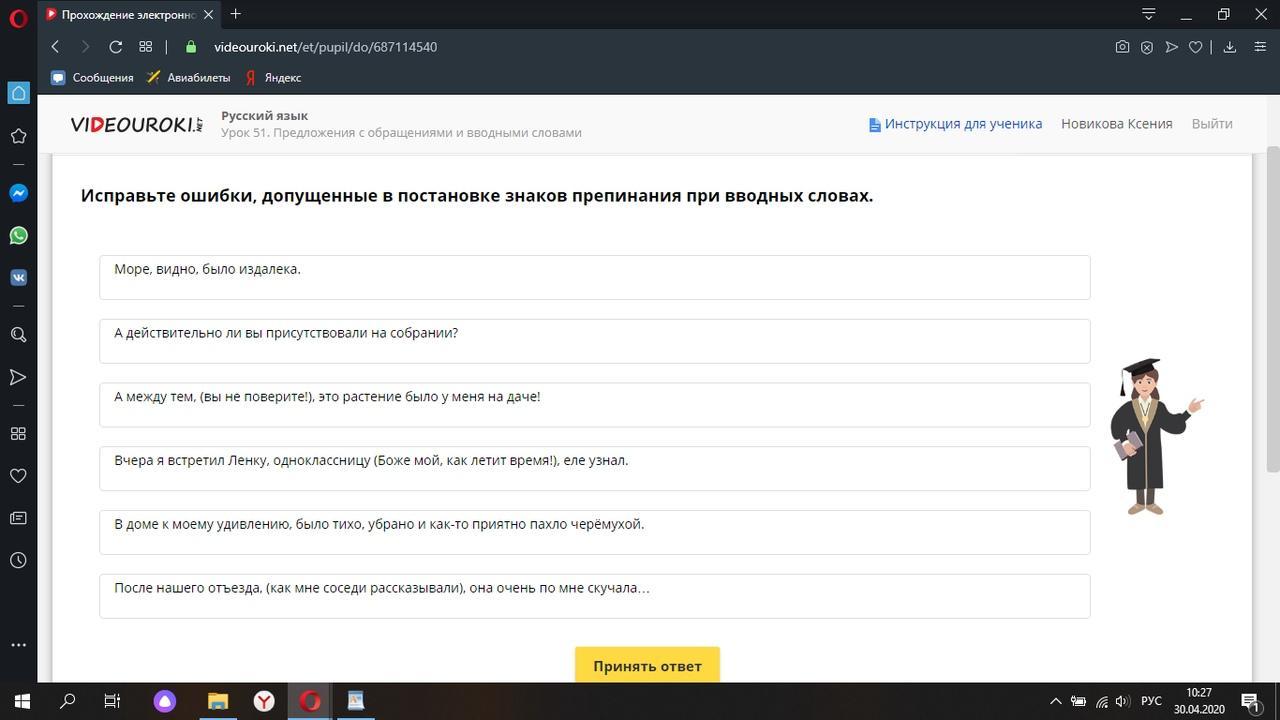This screenshot has width=1280, height=720.
Task: Edit the sentence 'А действительно ли вы присутствовали'
Action: (x=594, y=341)
